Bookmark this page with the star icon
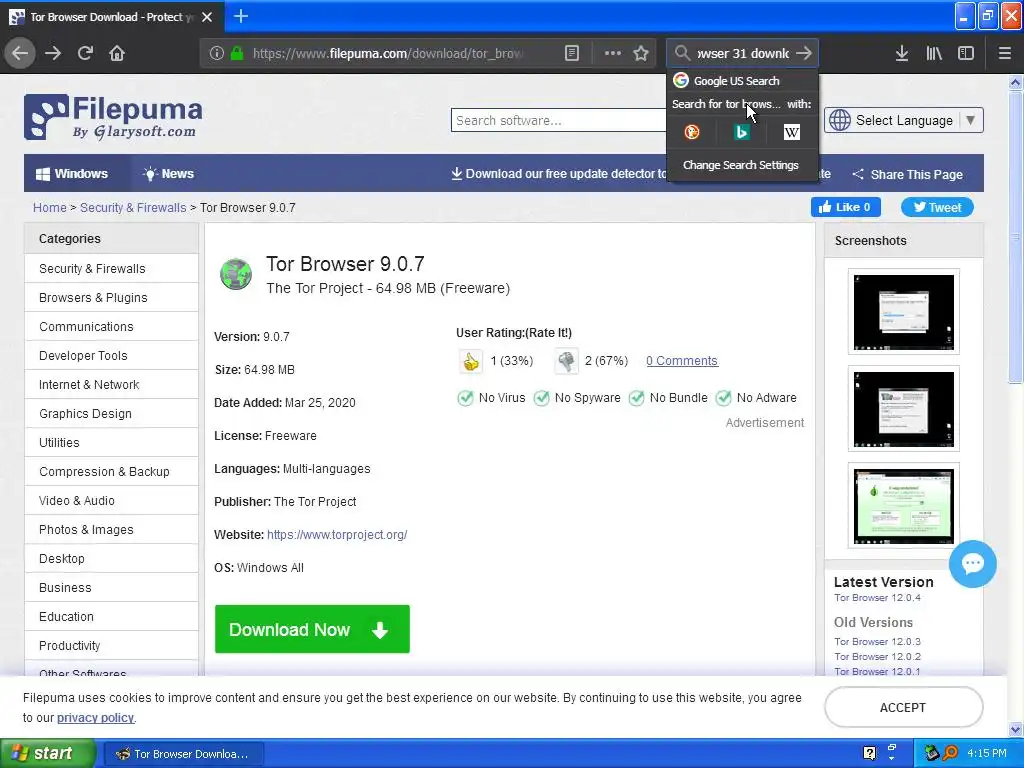1024x768 pixels. click(641, 53)
